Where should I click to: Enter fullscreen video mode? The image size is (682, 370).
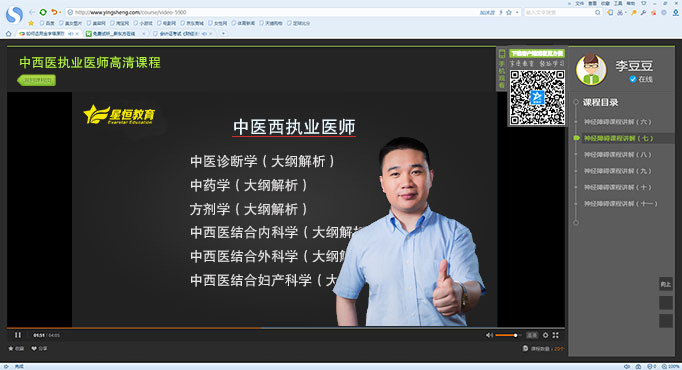click(x=555, y=335)
